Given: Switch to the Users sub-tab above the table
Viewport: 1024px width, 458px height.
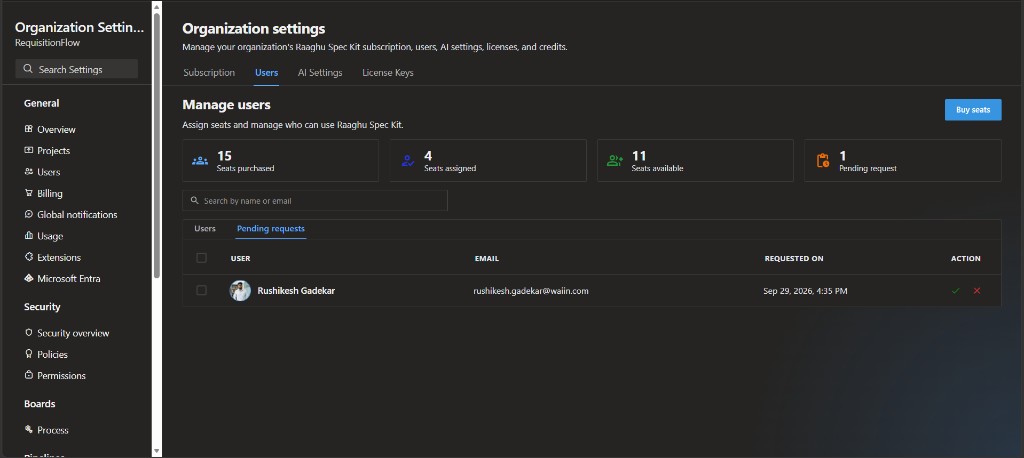Looking at the screenshot, I should (205, 229).
